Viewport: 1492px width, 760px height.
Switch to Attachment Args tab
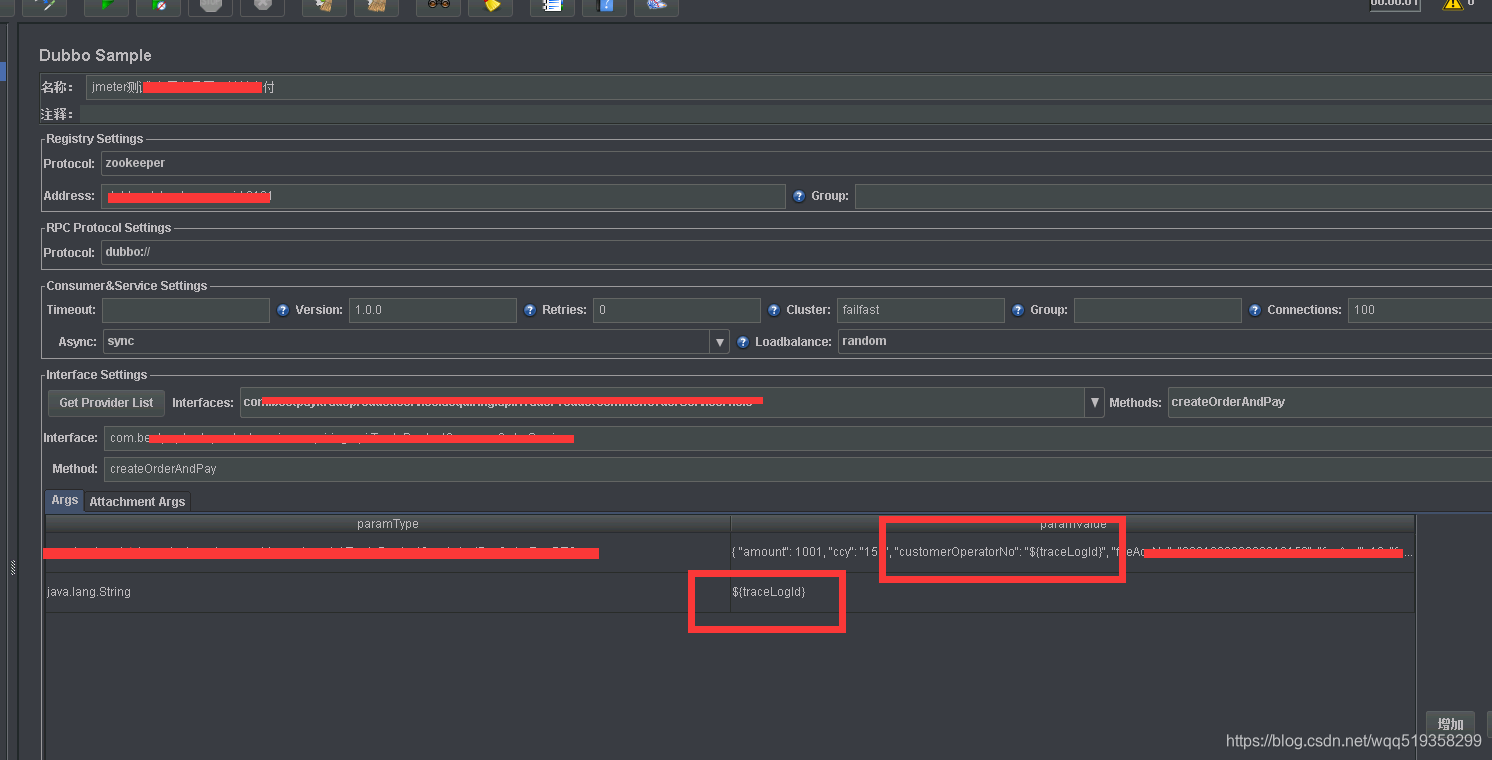pos(137,501)
